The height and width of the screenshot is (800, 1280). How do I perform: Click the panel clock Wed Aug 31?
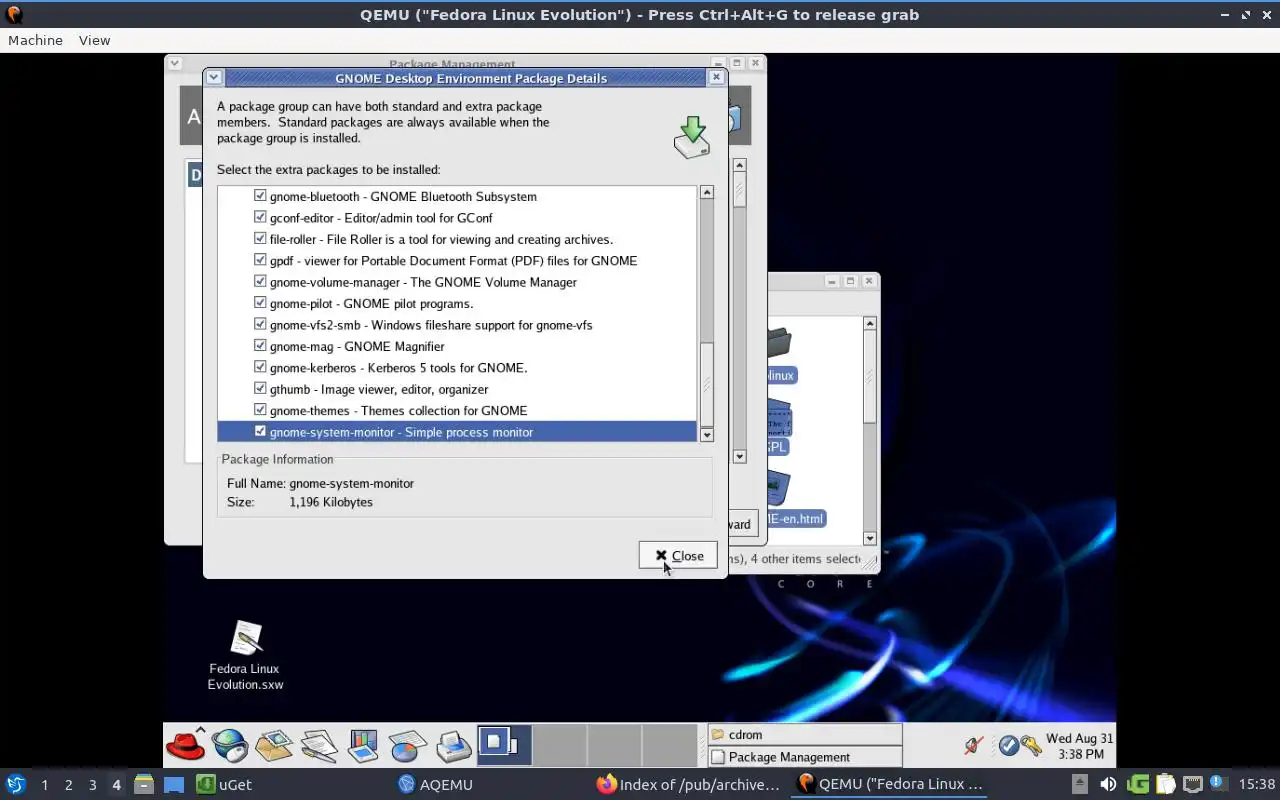pyautogui.click(x=1079, y=746)
